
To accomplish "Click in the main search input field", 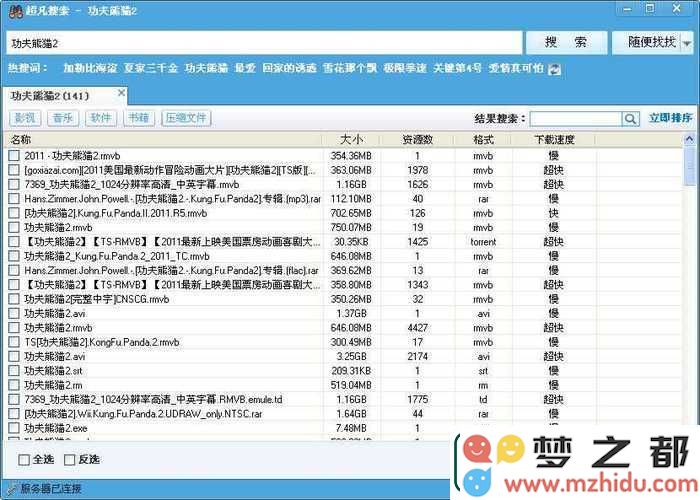I will (264, 43).
